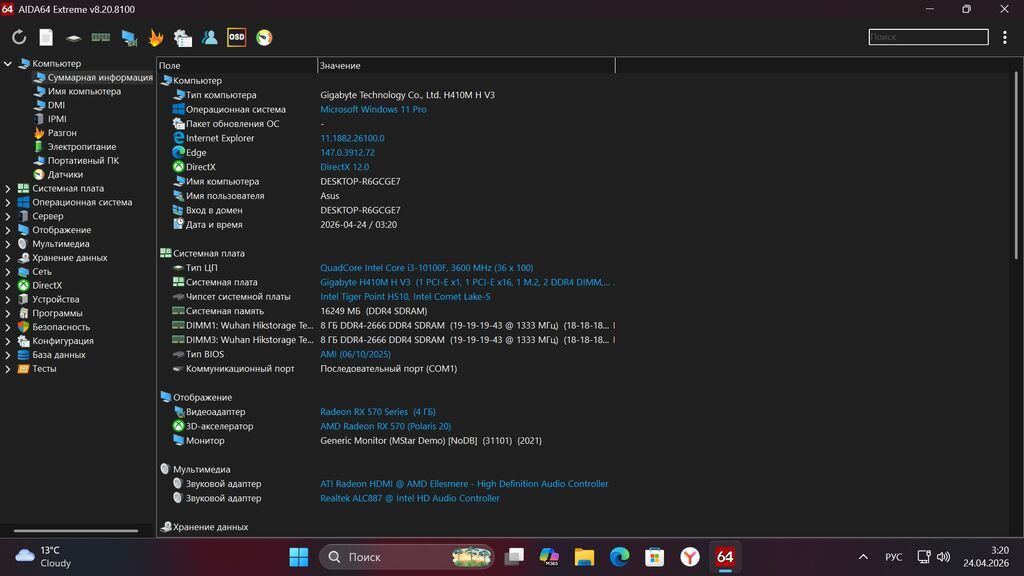This screenshot has width=1024, height=576.
Task: Click the monitor diagnostics toolbar icon
Action: (129, 38)
